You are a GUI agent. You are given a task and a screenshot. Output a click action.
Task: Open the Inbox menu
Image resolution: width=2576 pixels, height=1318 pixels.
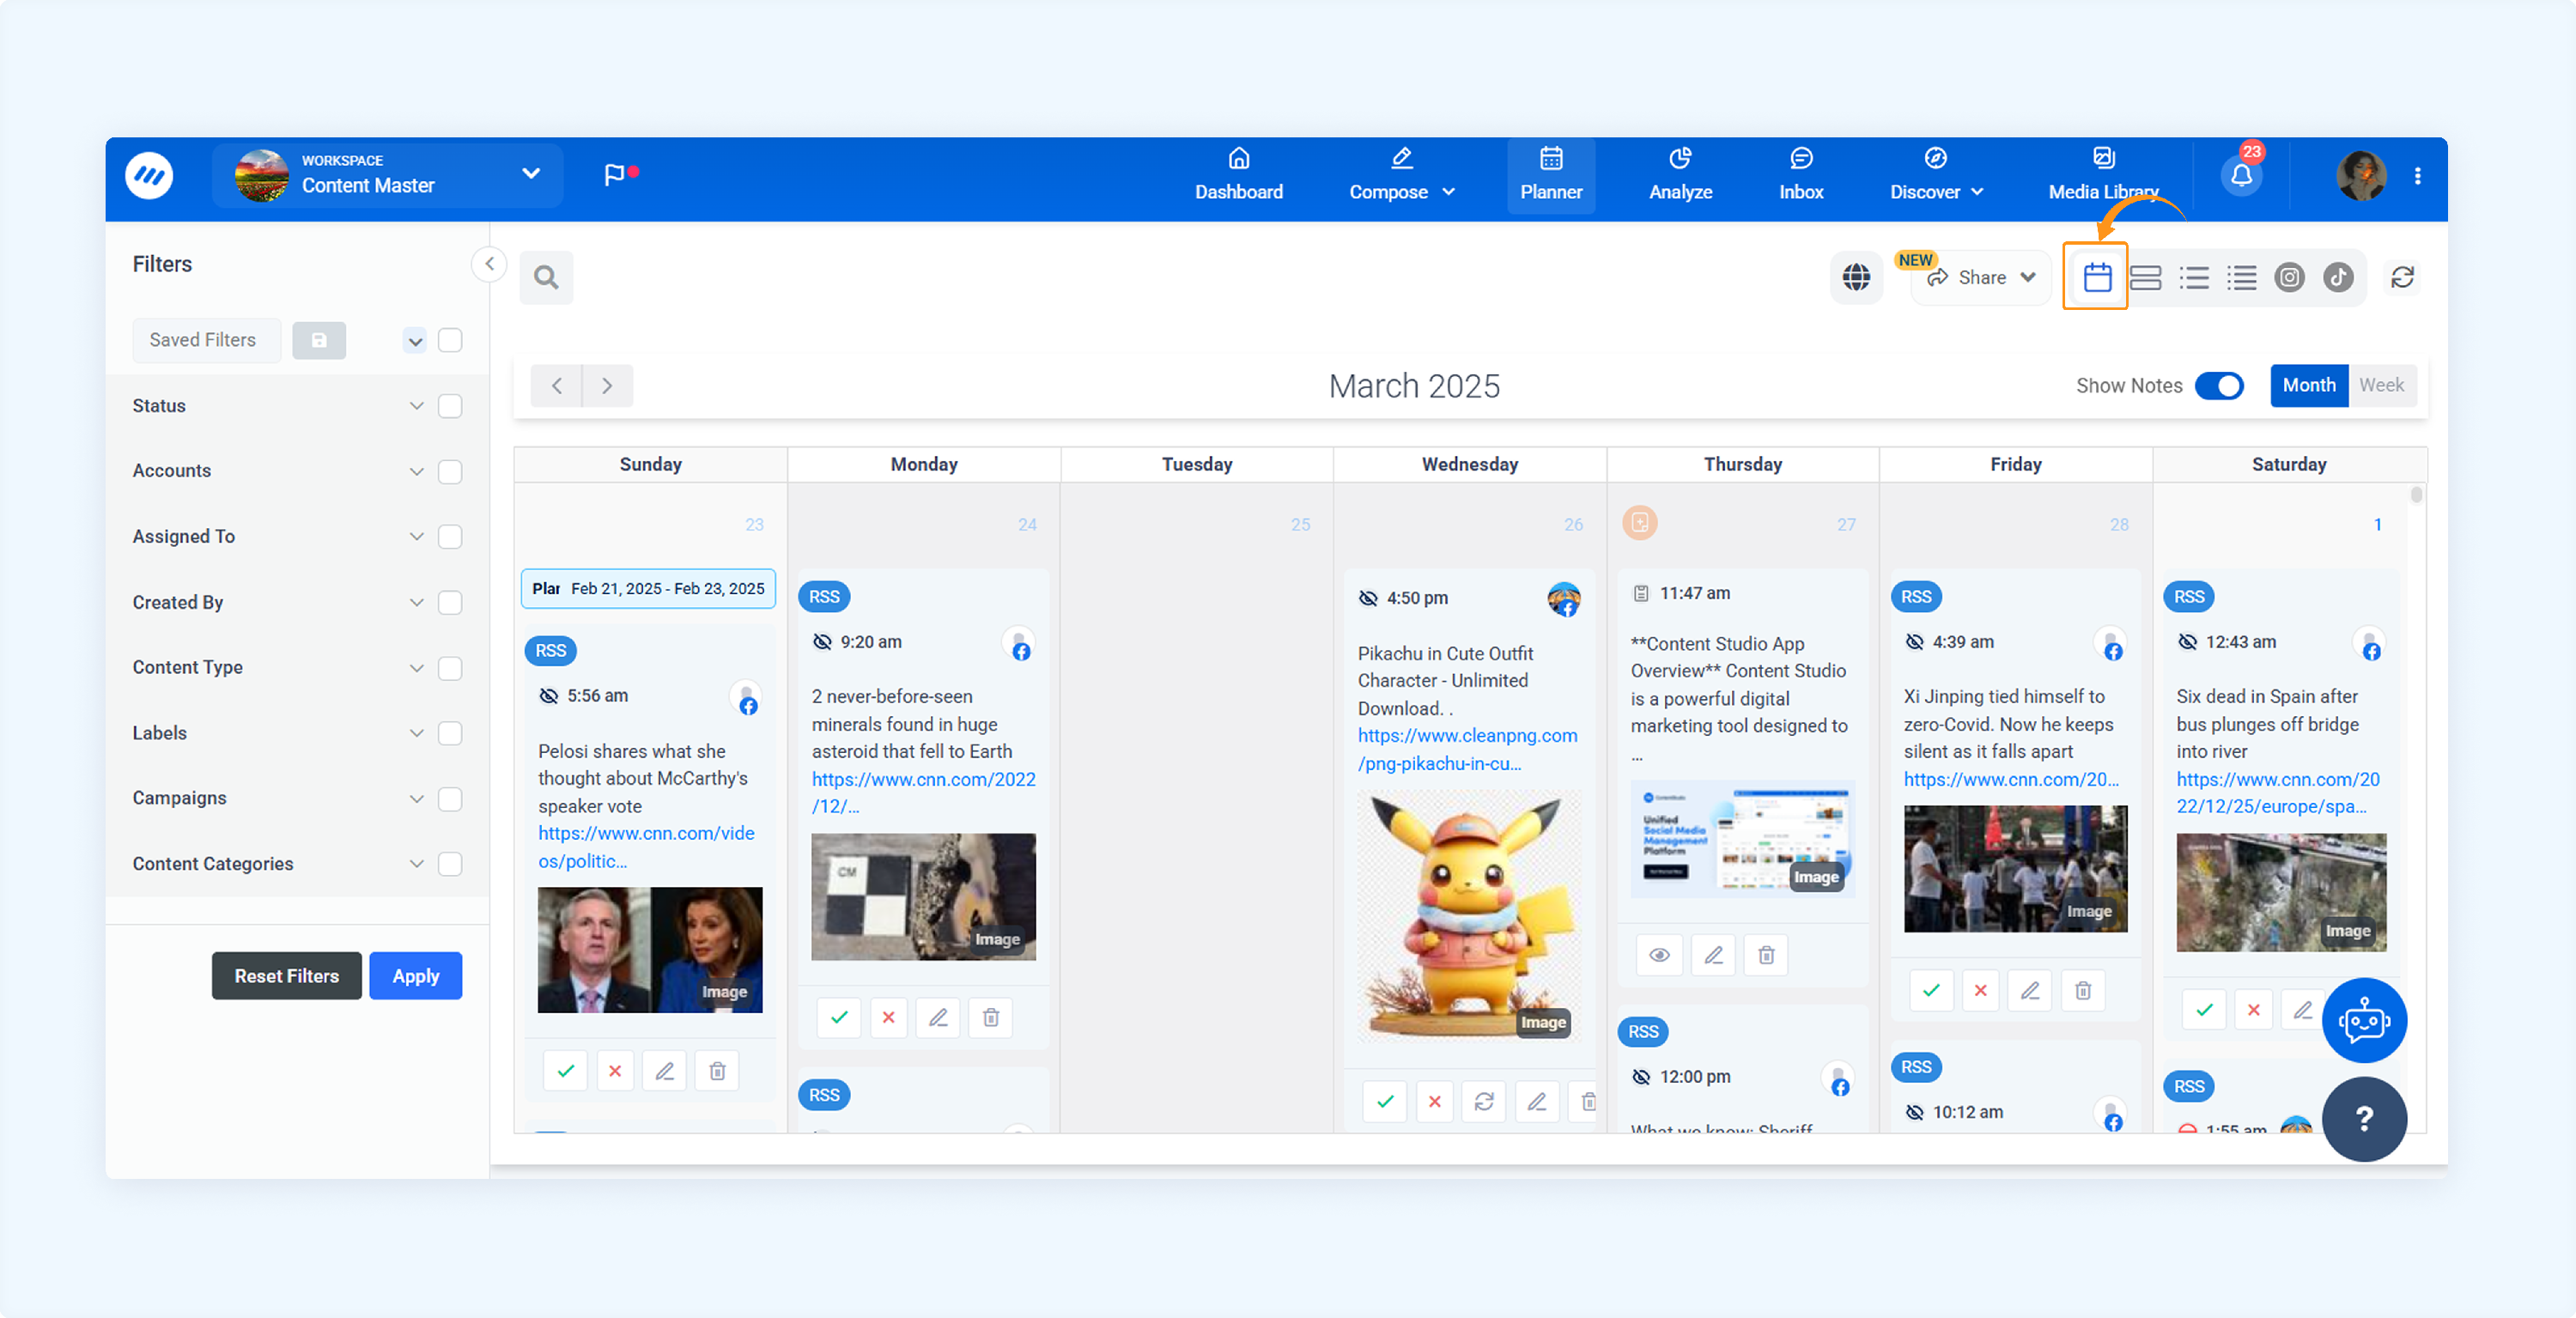coord(1801,176)
